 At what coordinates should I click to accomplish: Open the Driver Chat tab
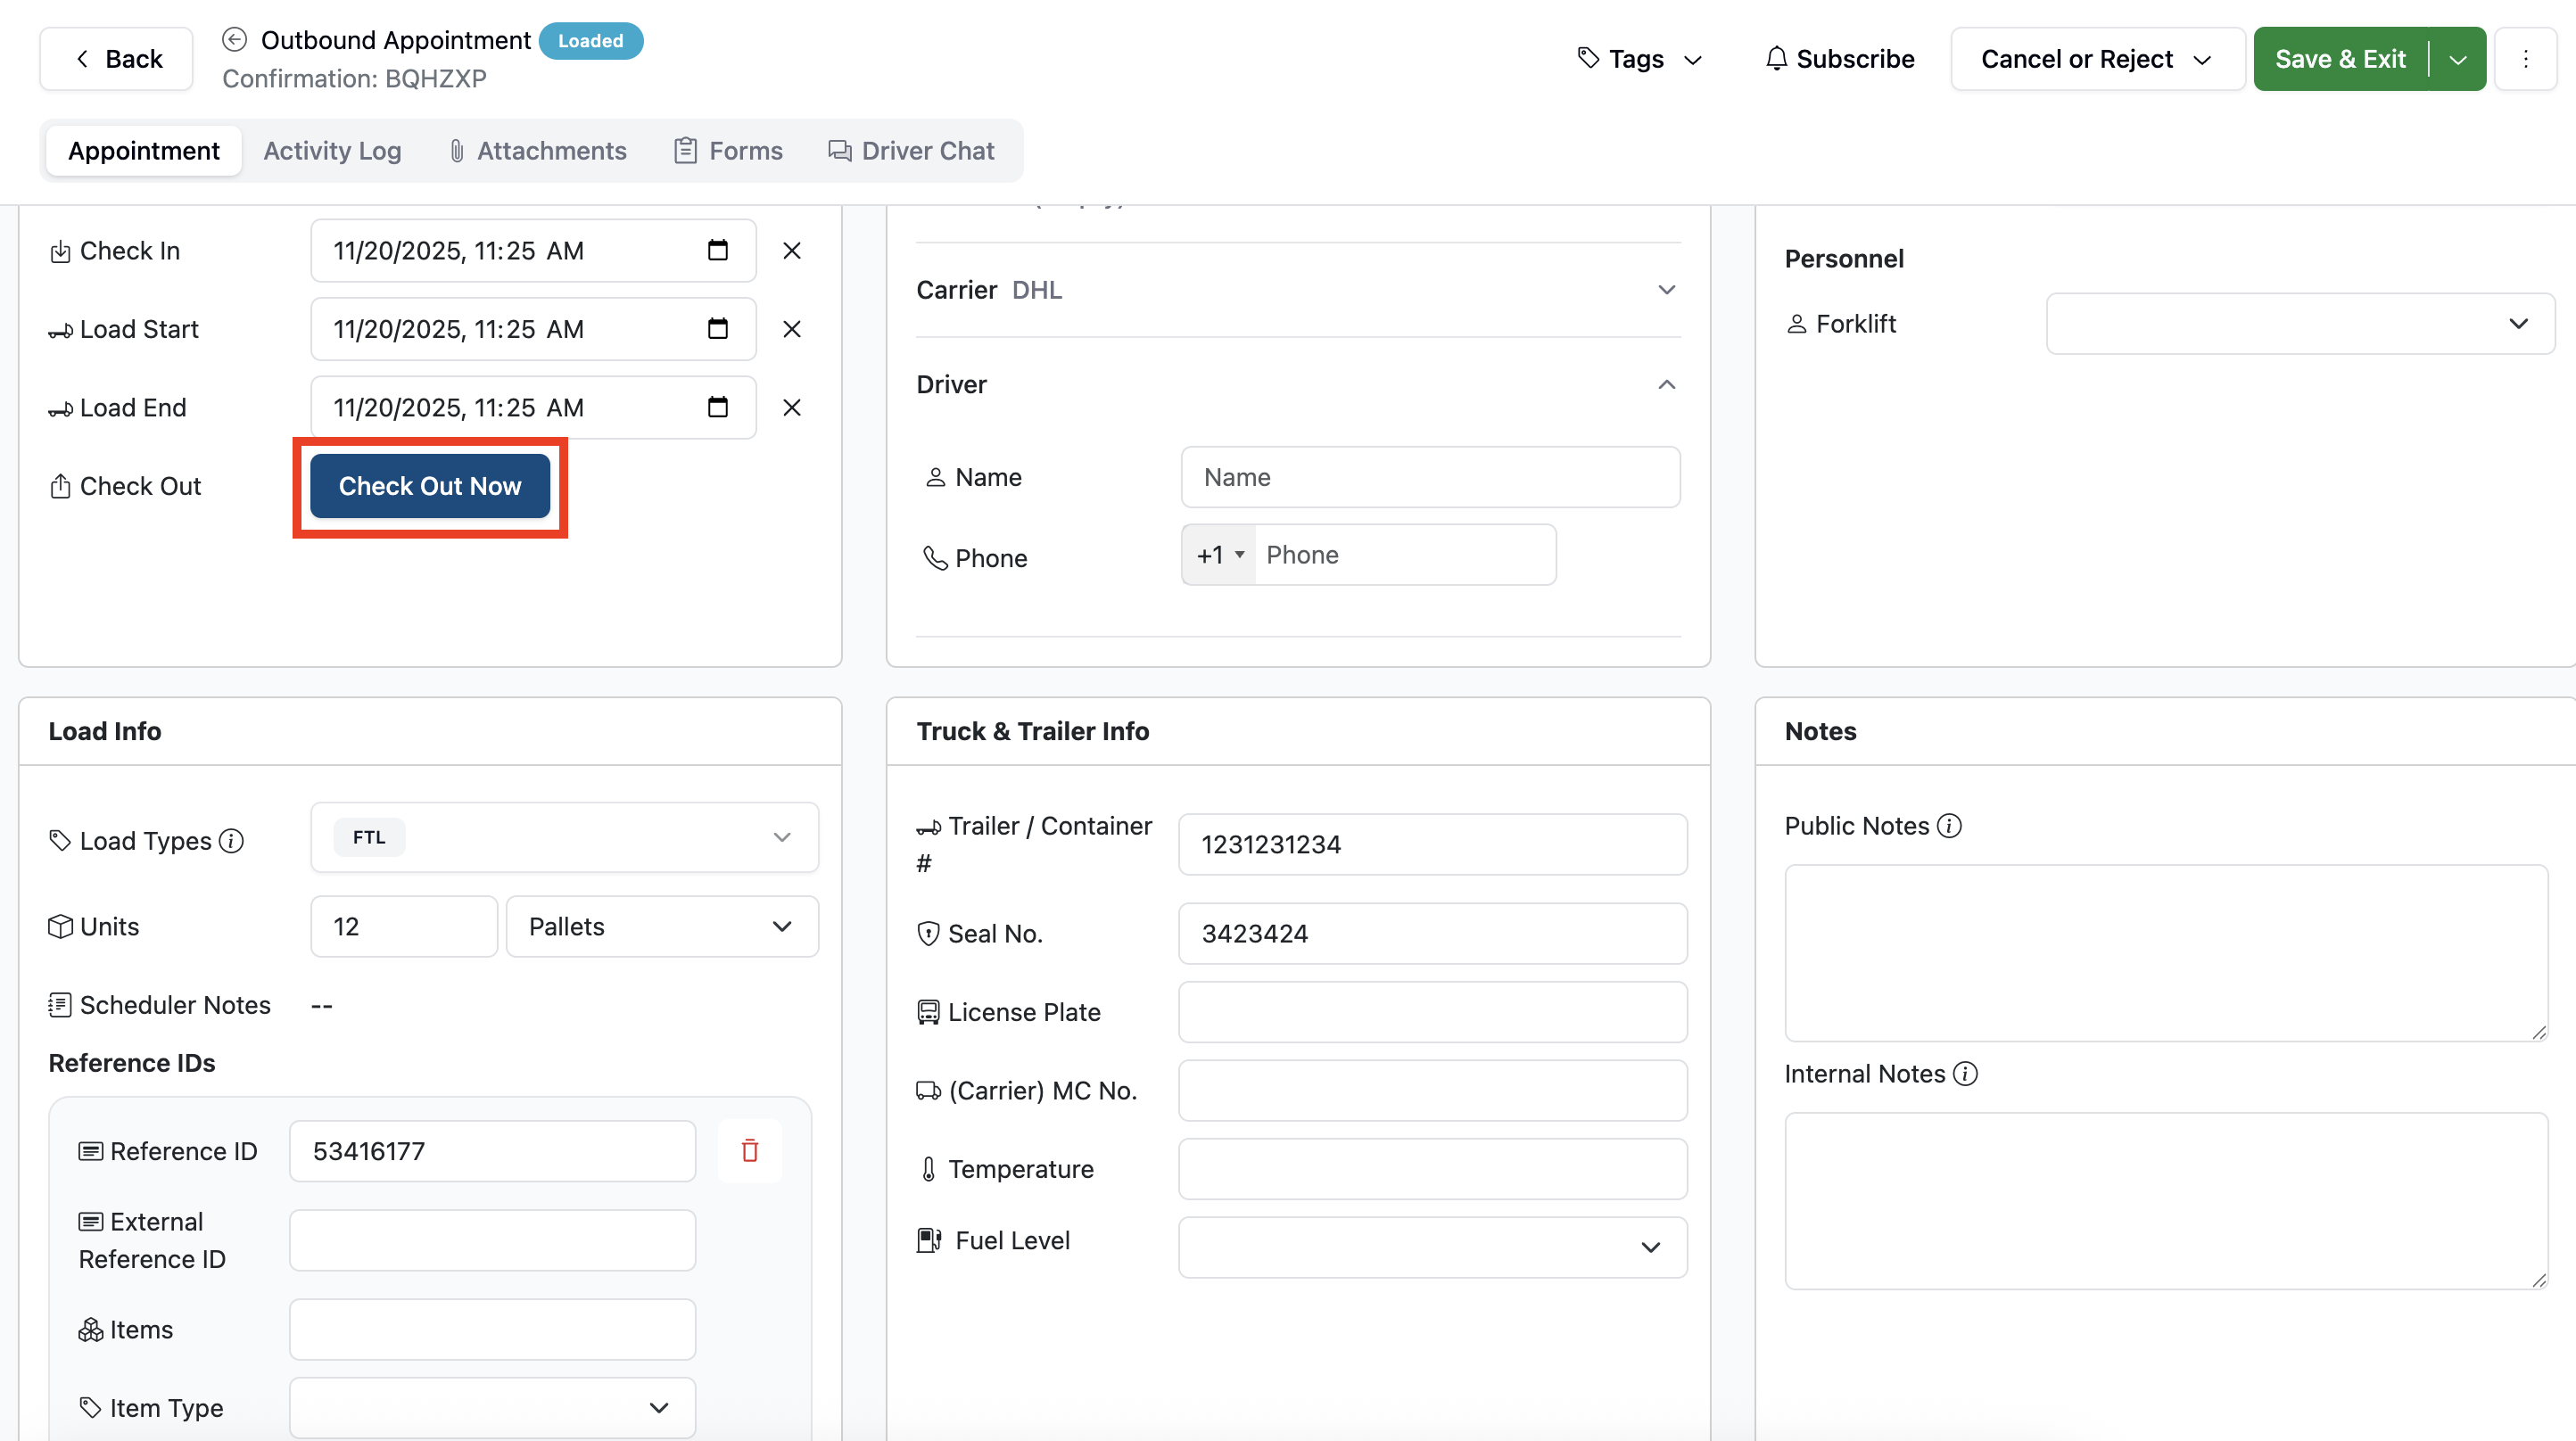pos(911,151)
